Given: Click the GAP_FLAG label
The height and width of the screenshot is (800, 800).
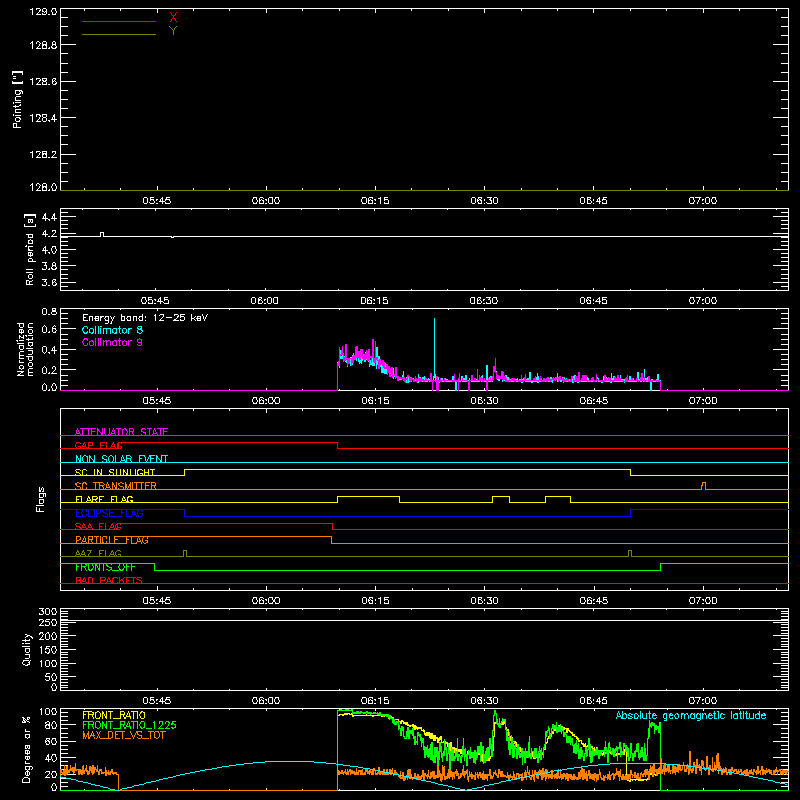Looking at the screenshot, I should pyautogui.click(x=98, y=445).
